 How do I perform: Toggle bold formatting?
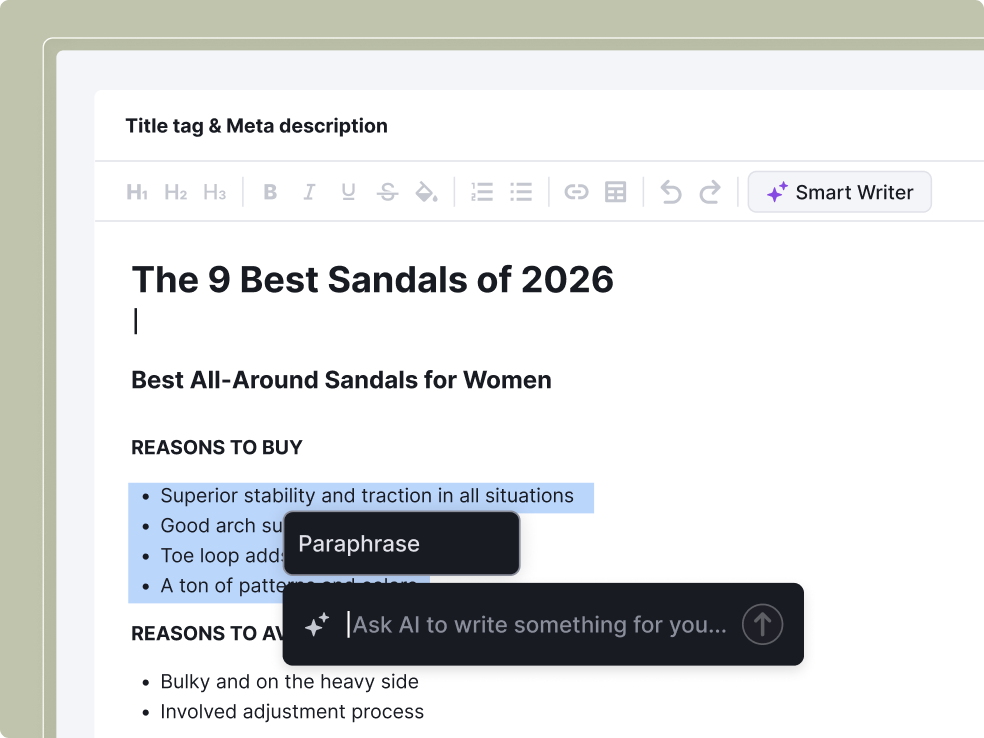click(270, 193)
